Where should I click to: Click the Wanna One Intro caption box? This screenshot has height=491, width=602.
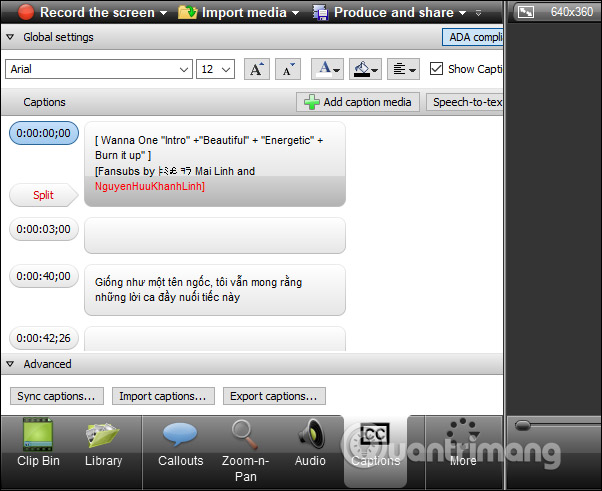pos(215,164)
